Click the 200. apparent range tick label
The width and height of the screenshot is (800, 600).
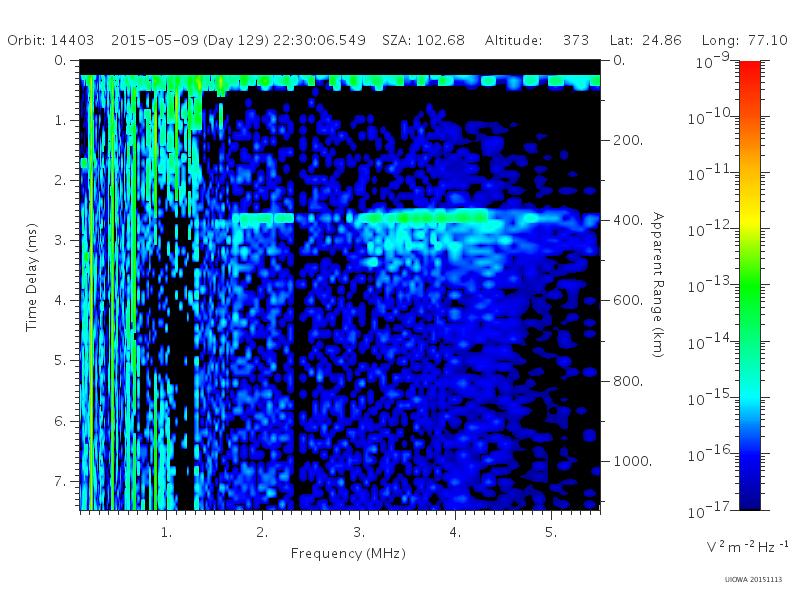click(x=628, y=140)
